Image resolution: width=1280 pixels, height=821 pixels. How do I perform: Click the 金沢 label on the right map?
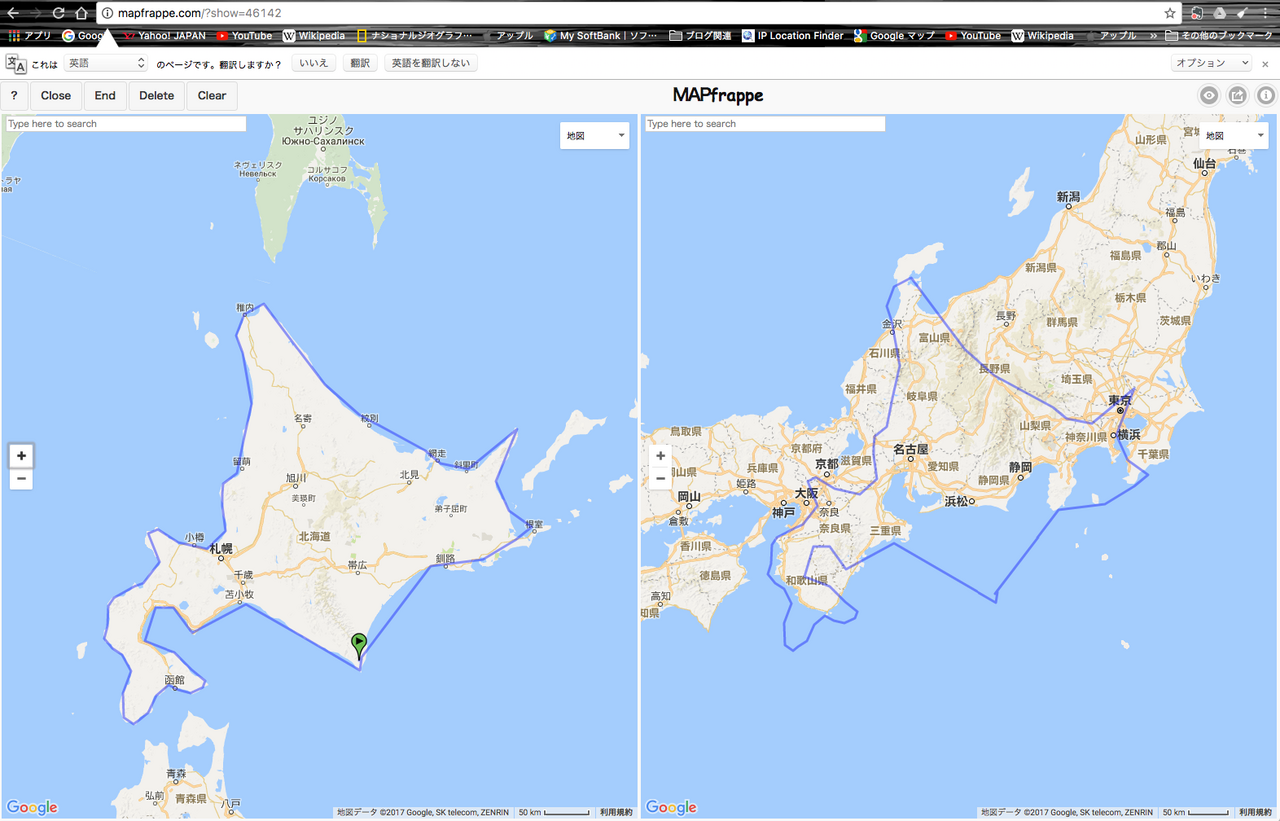point(892,324)
